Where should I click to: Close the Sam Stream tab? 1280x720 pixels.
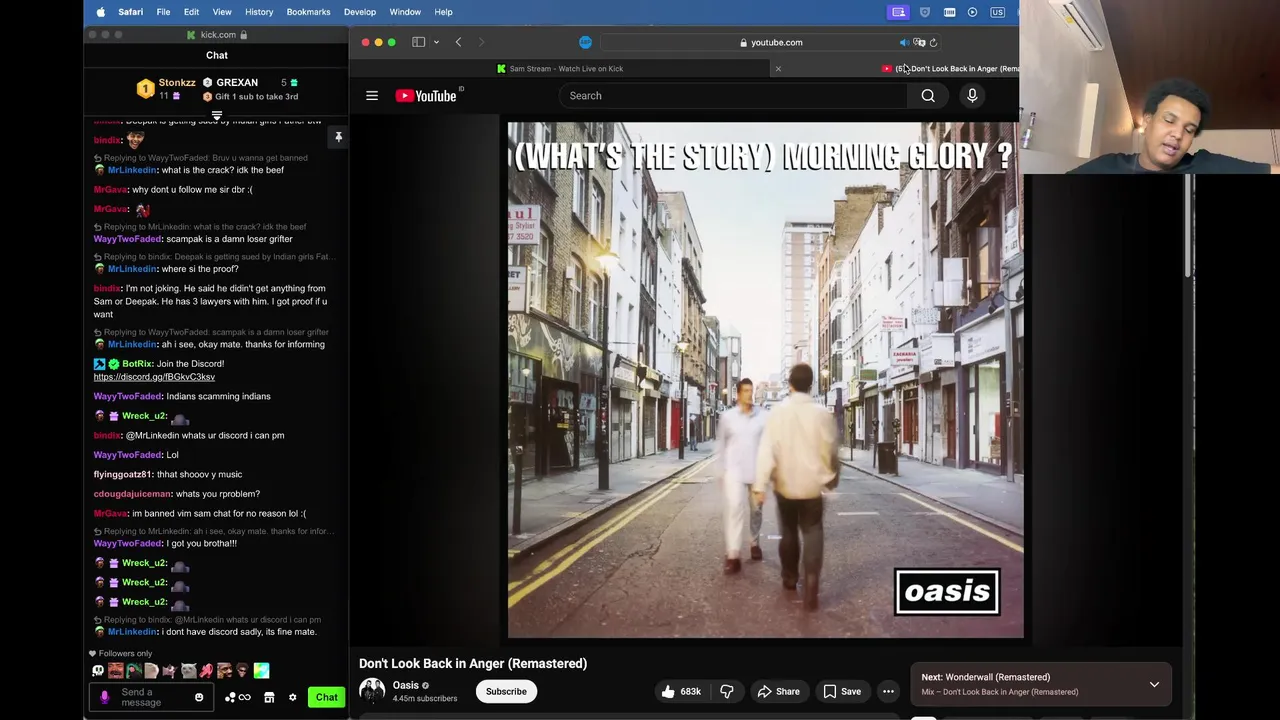point(778,69)
